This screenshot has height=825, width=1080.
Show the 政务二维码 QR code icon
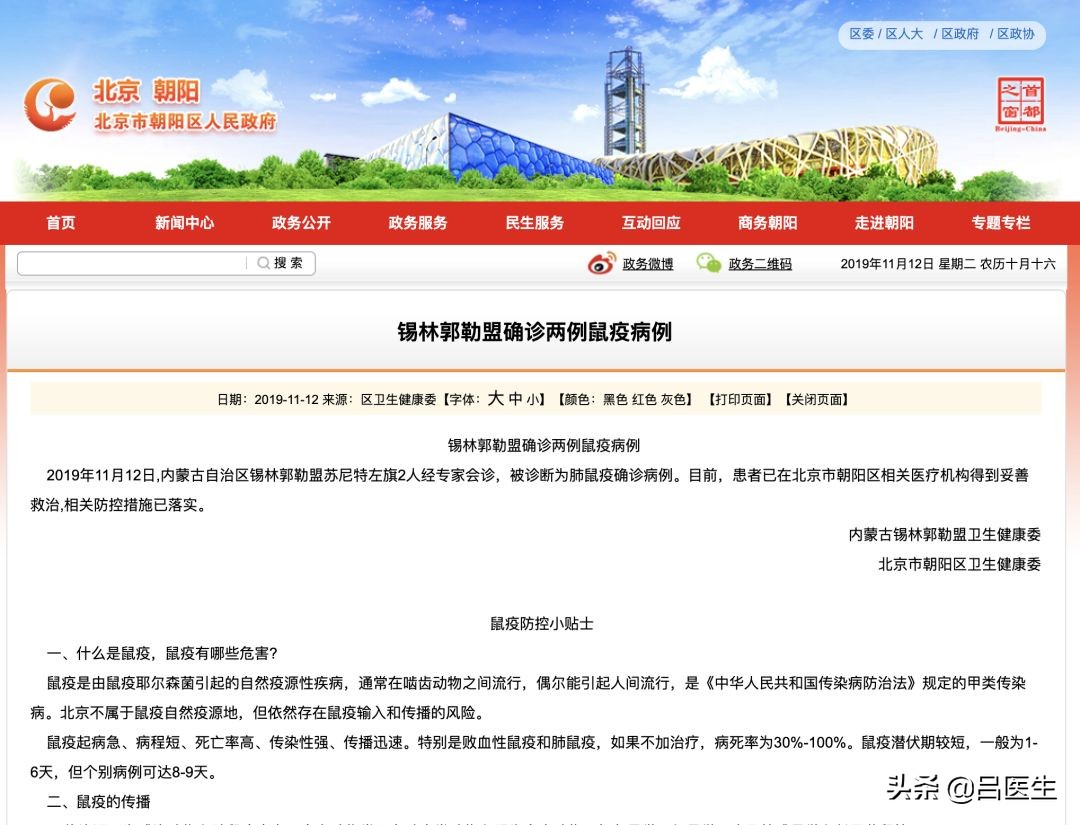point(711,263)
